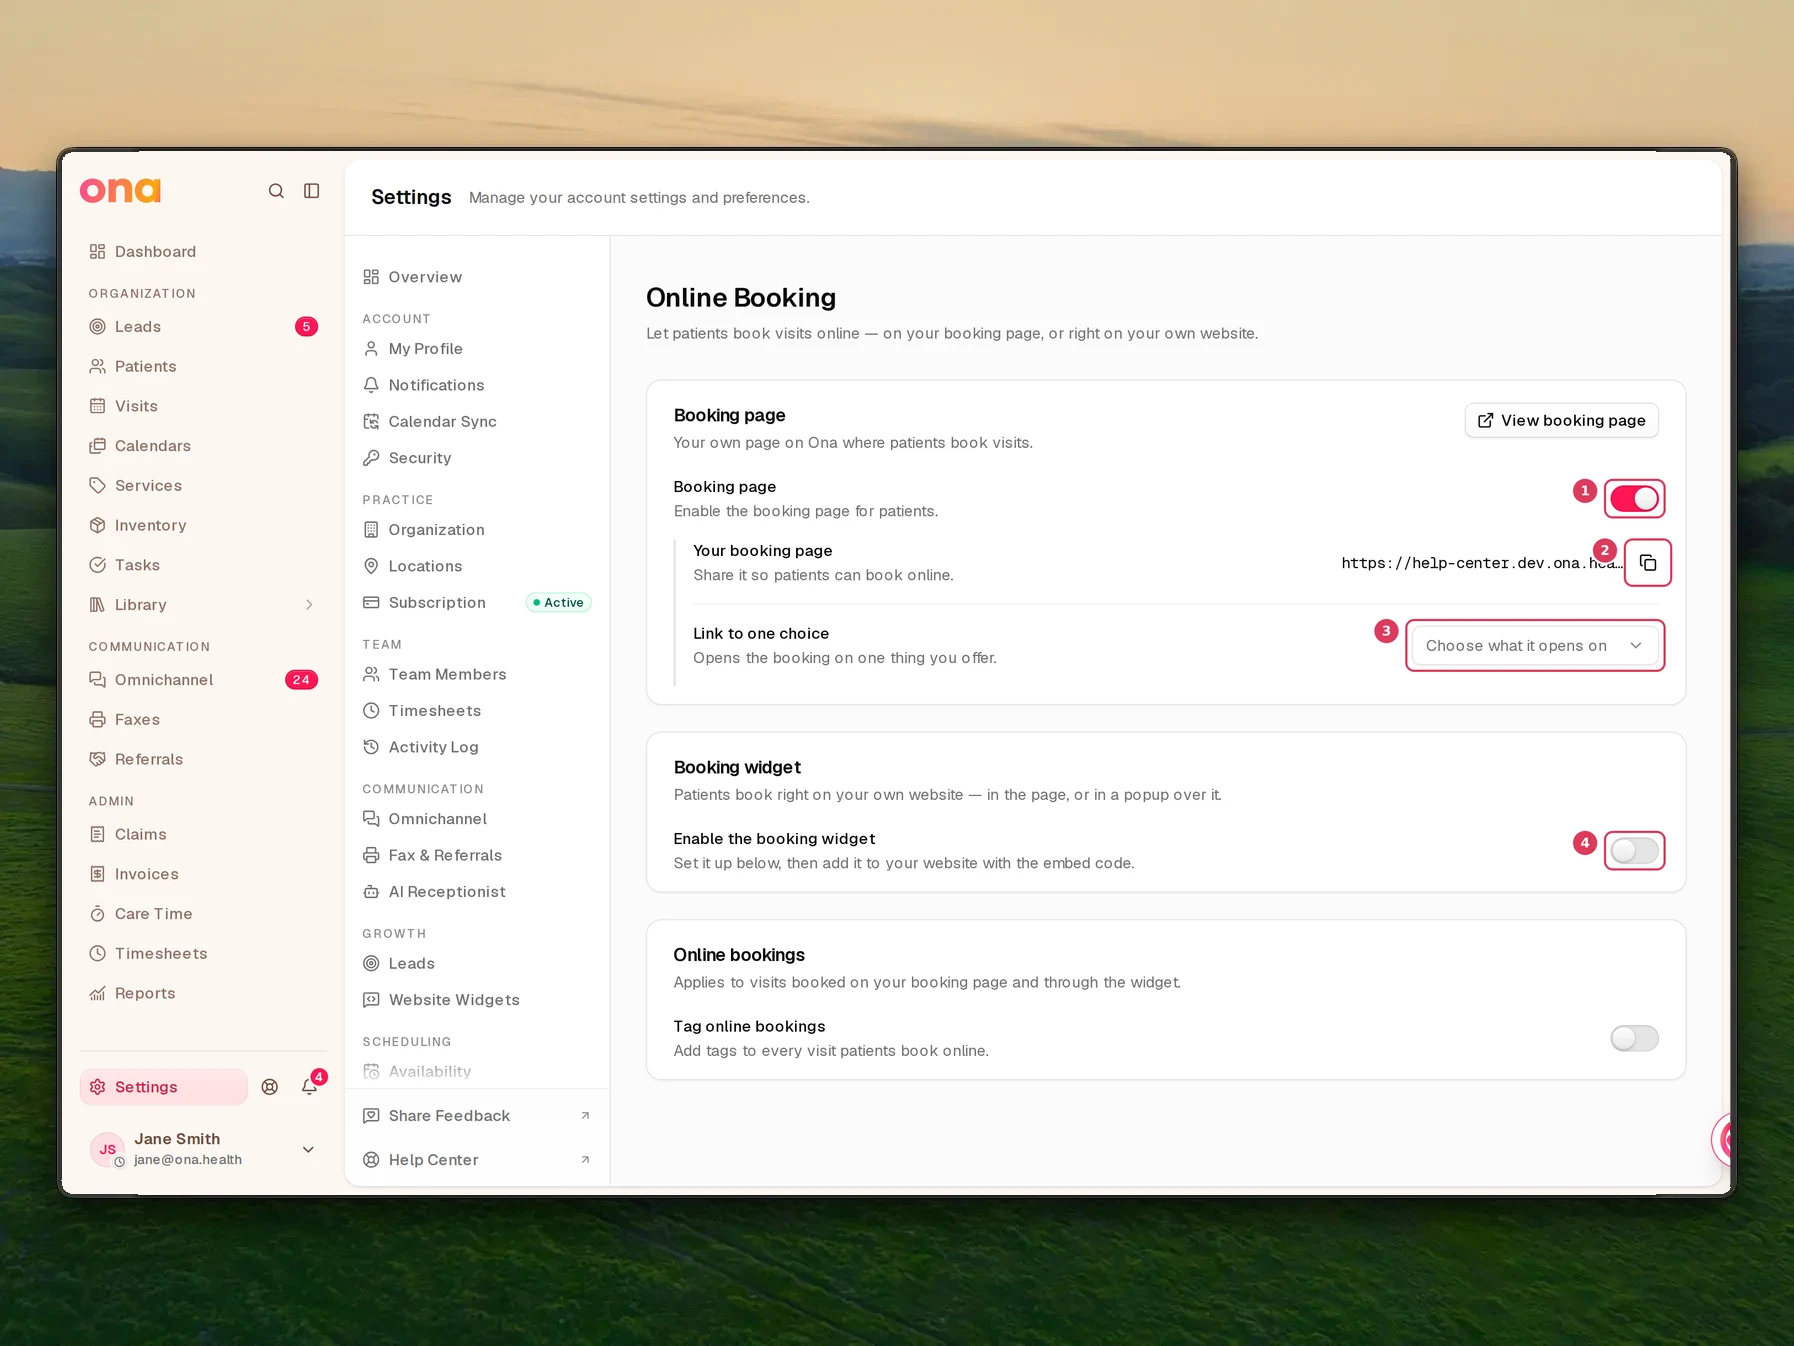Open the support lifebuoy icon beside Settings
Screen dimensions: 1794x1346
[x=270, y=1087]
